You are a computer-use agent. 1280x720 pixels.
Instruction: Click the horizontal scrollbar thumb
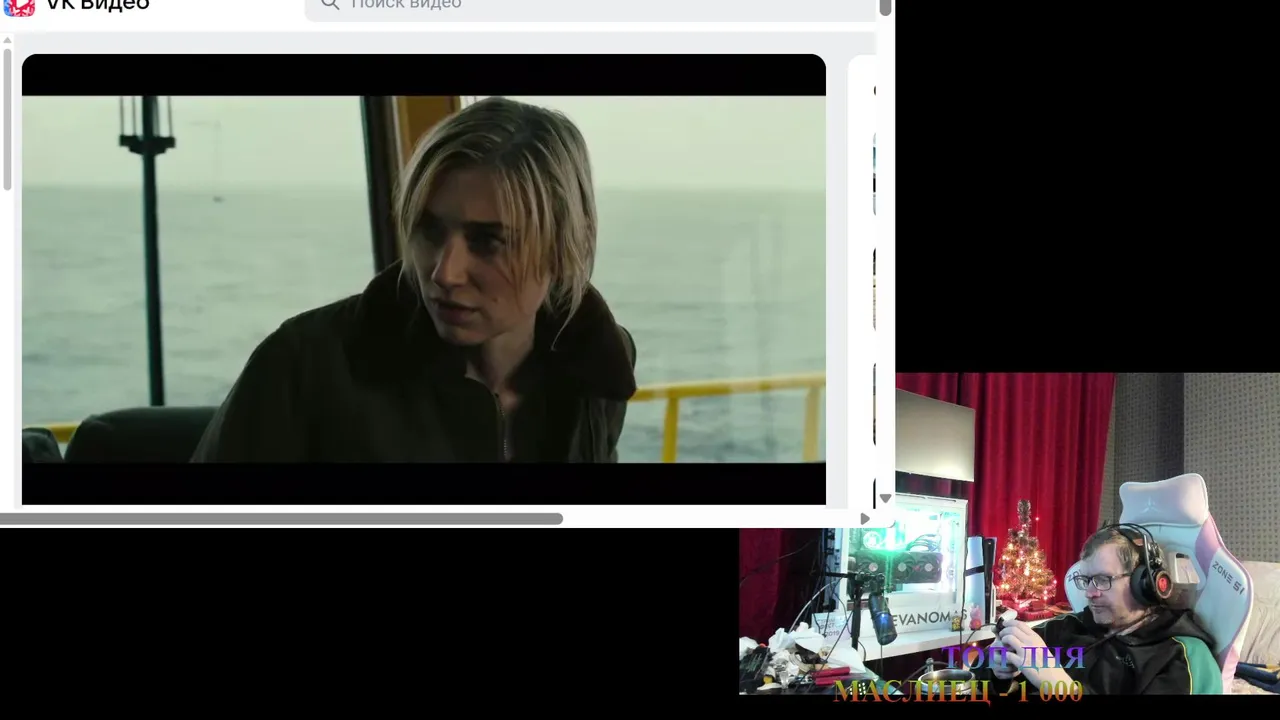(x=281, y=519)
